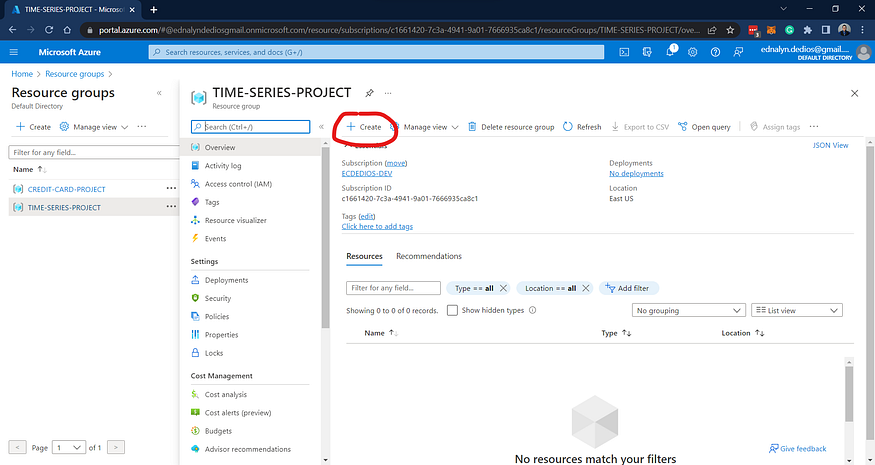Open a new browser tab
875x465 pixels.
[x=153, y=9]
